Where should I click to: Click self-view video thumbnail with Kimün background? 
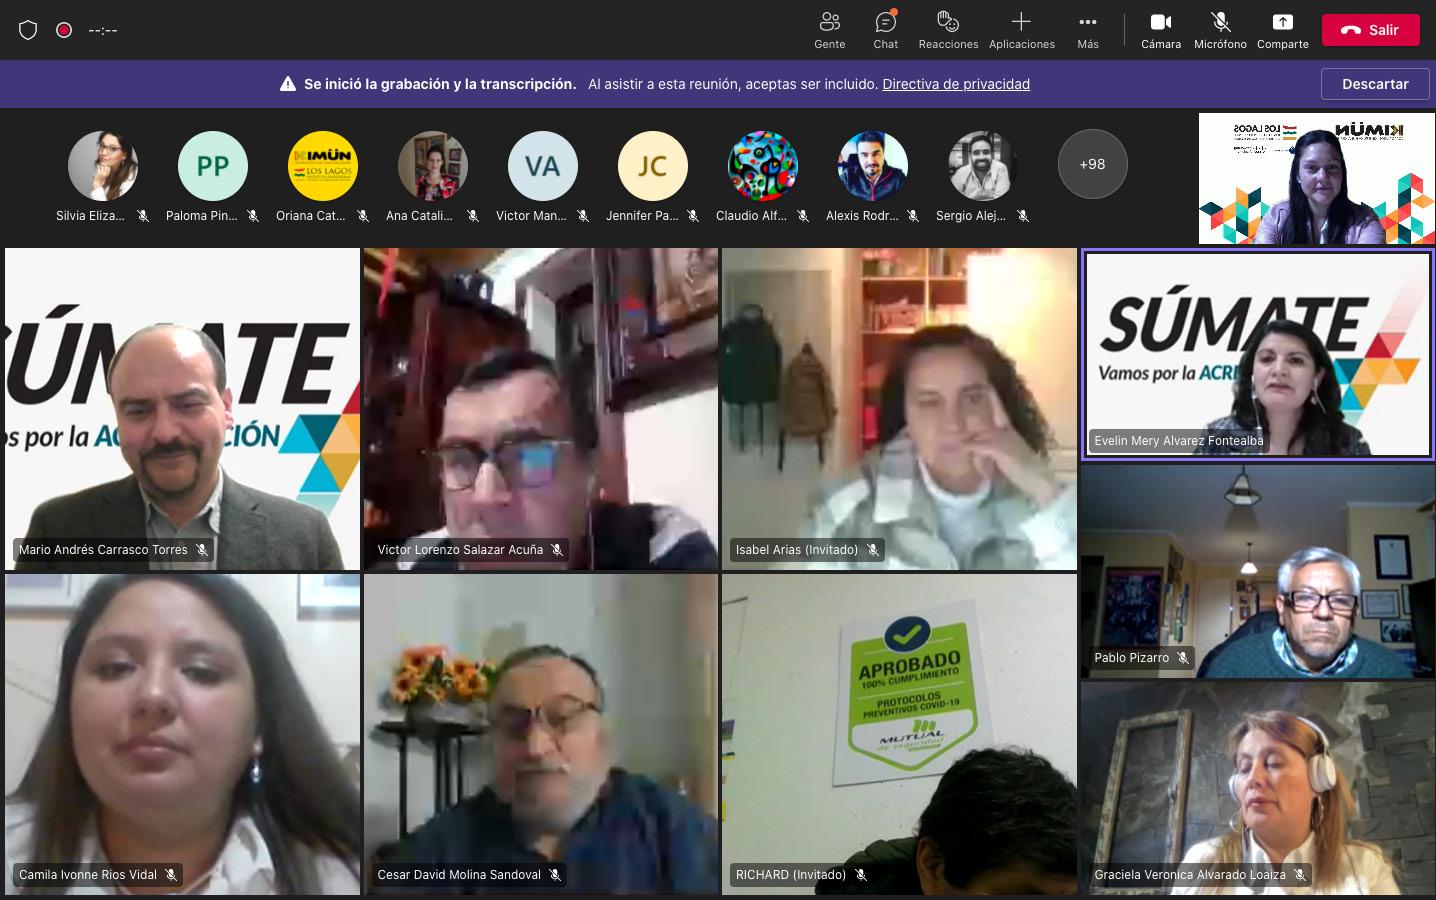tap(1317, 178)
